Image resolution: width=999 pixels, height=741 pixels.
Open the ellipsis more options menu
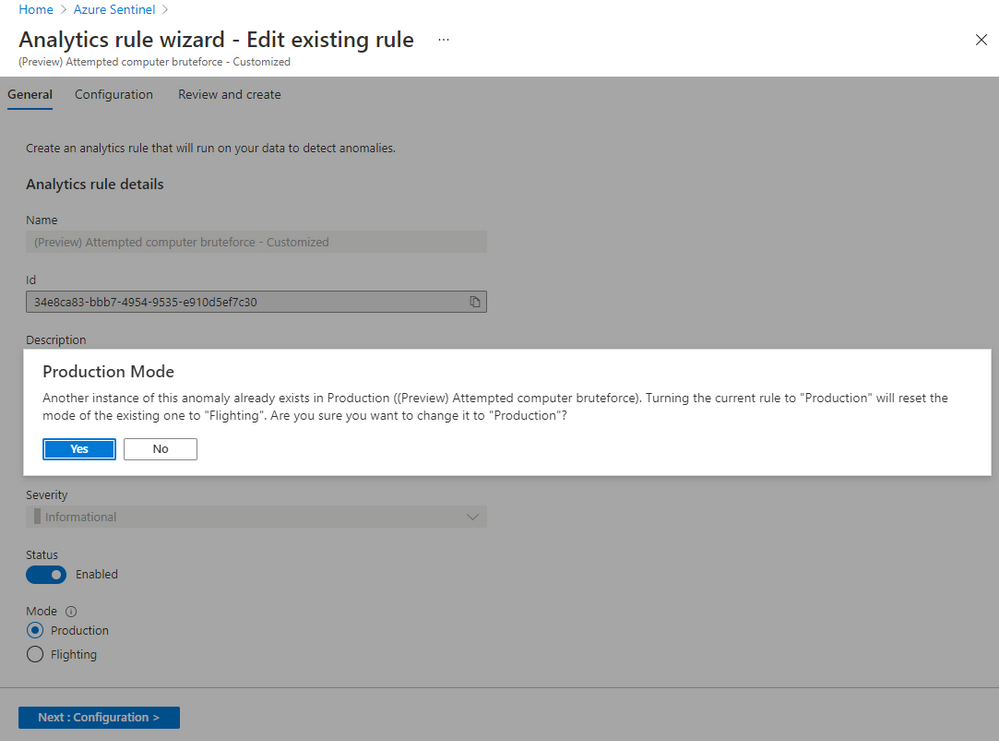pyautogui.click(x=442, y=41)
